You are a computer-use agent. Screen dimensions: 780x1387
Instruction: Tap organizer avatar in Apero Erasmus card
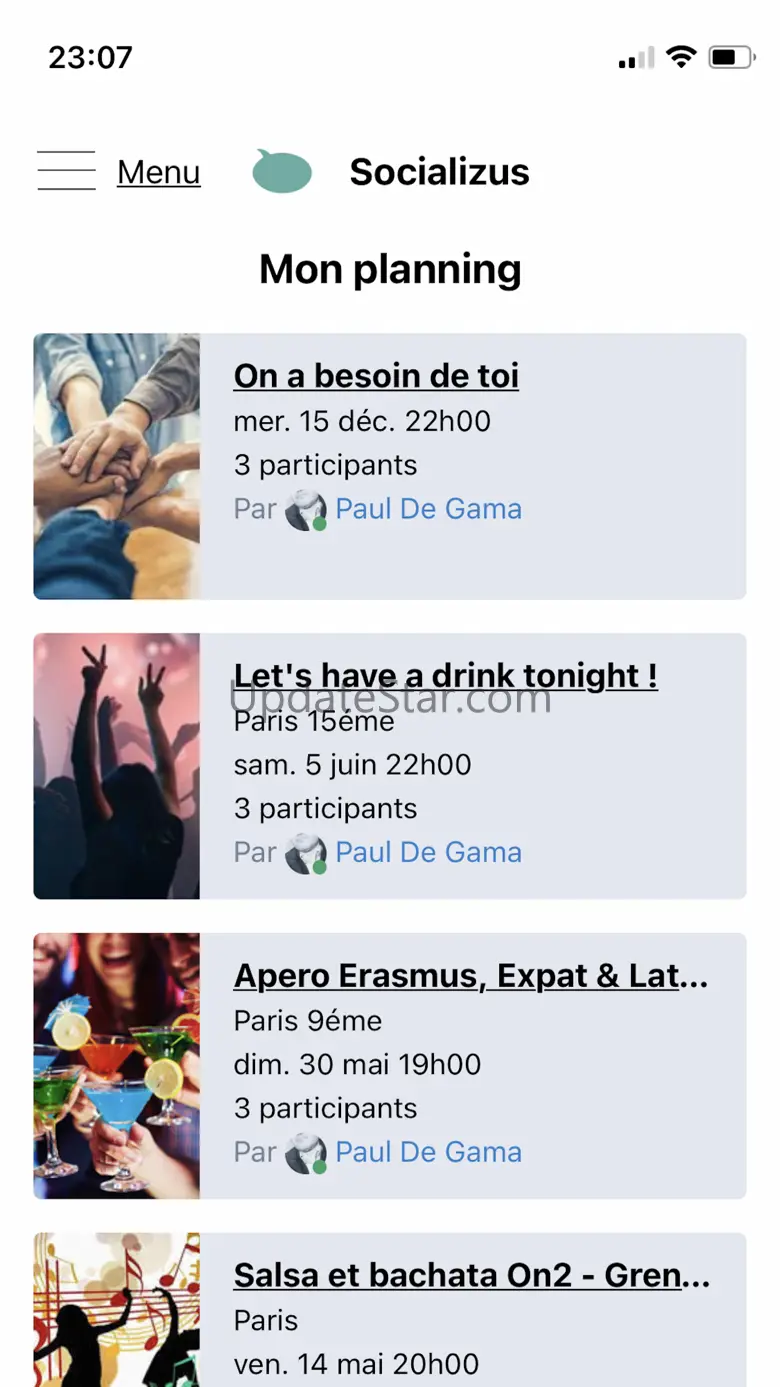(x=305, y=1154)
